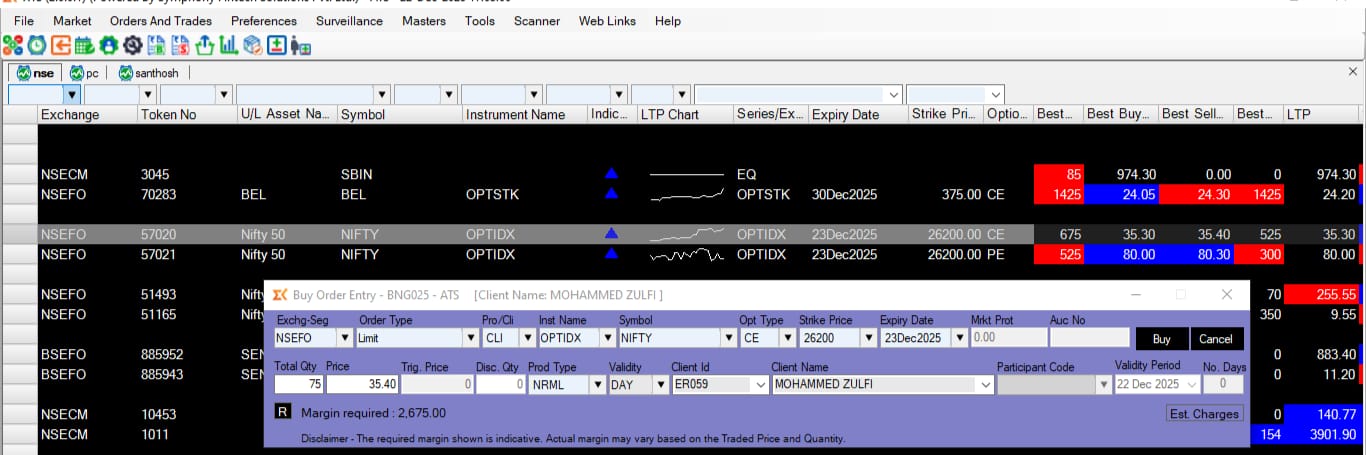Click the multicolor market watch circles toolbar icon
This screenshot has height=455, width=1366.
coord(12,45)
